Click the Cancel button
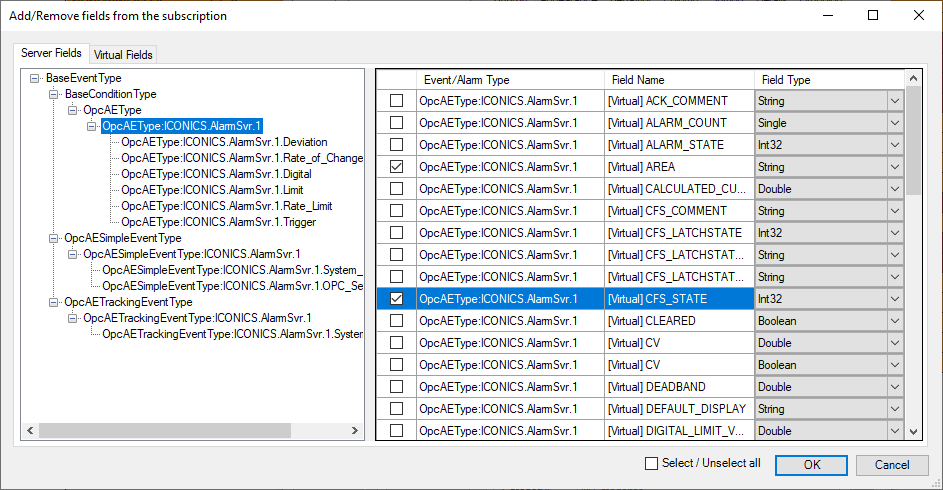This screenshot has width=943, height=490. (x=892, y=465)
